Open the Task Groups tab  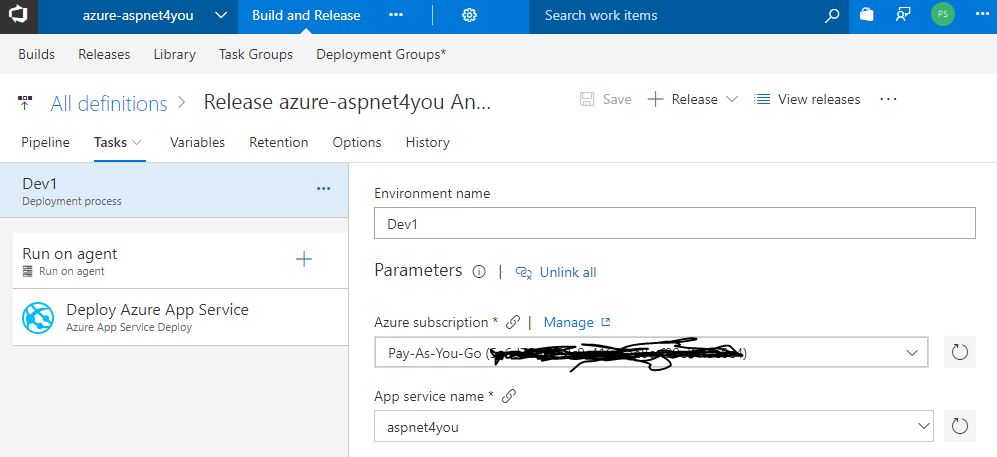coord(256,55)
